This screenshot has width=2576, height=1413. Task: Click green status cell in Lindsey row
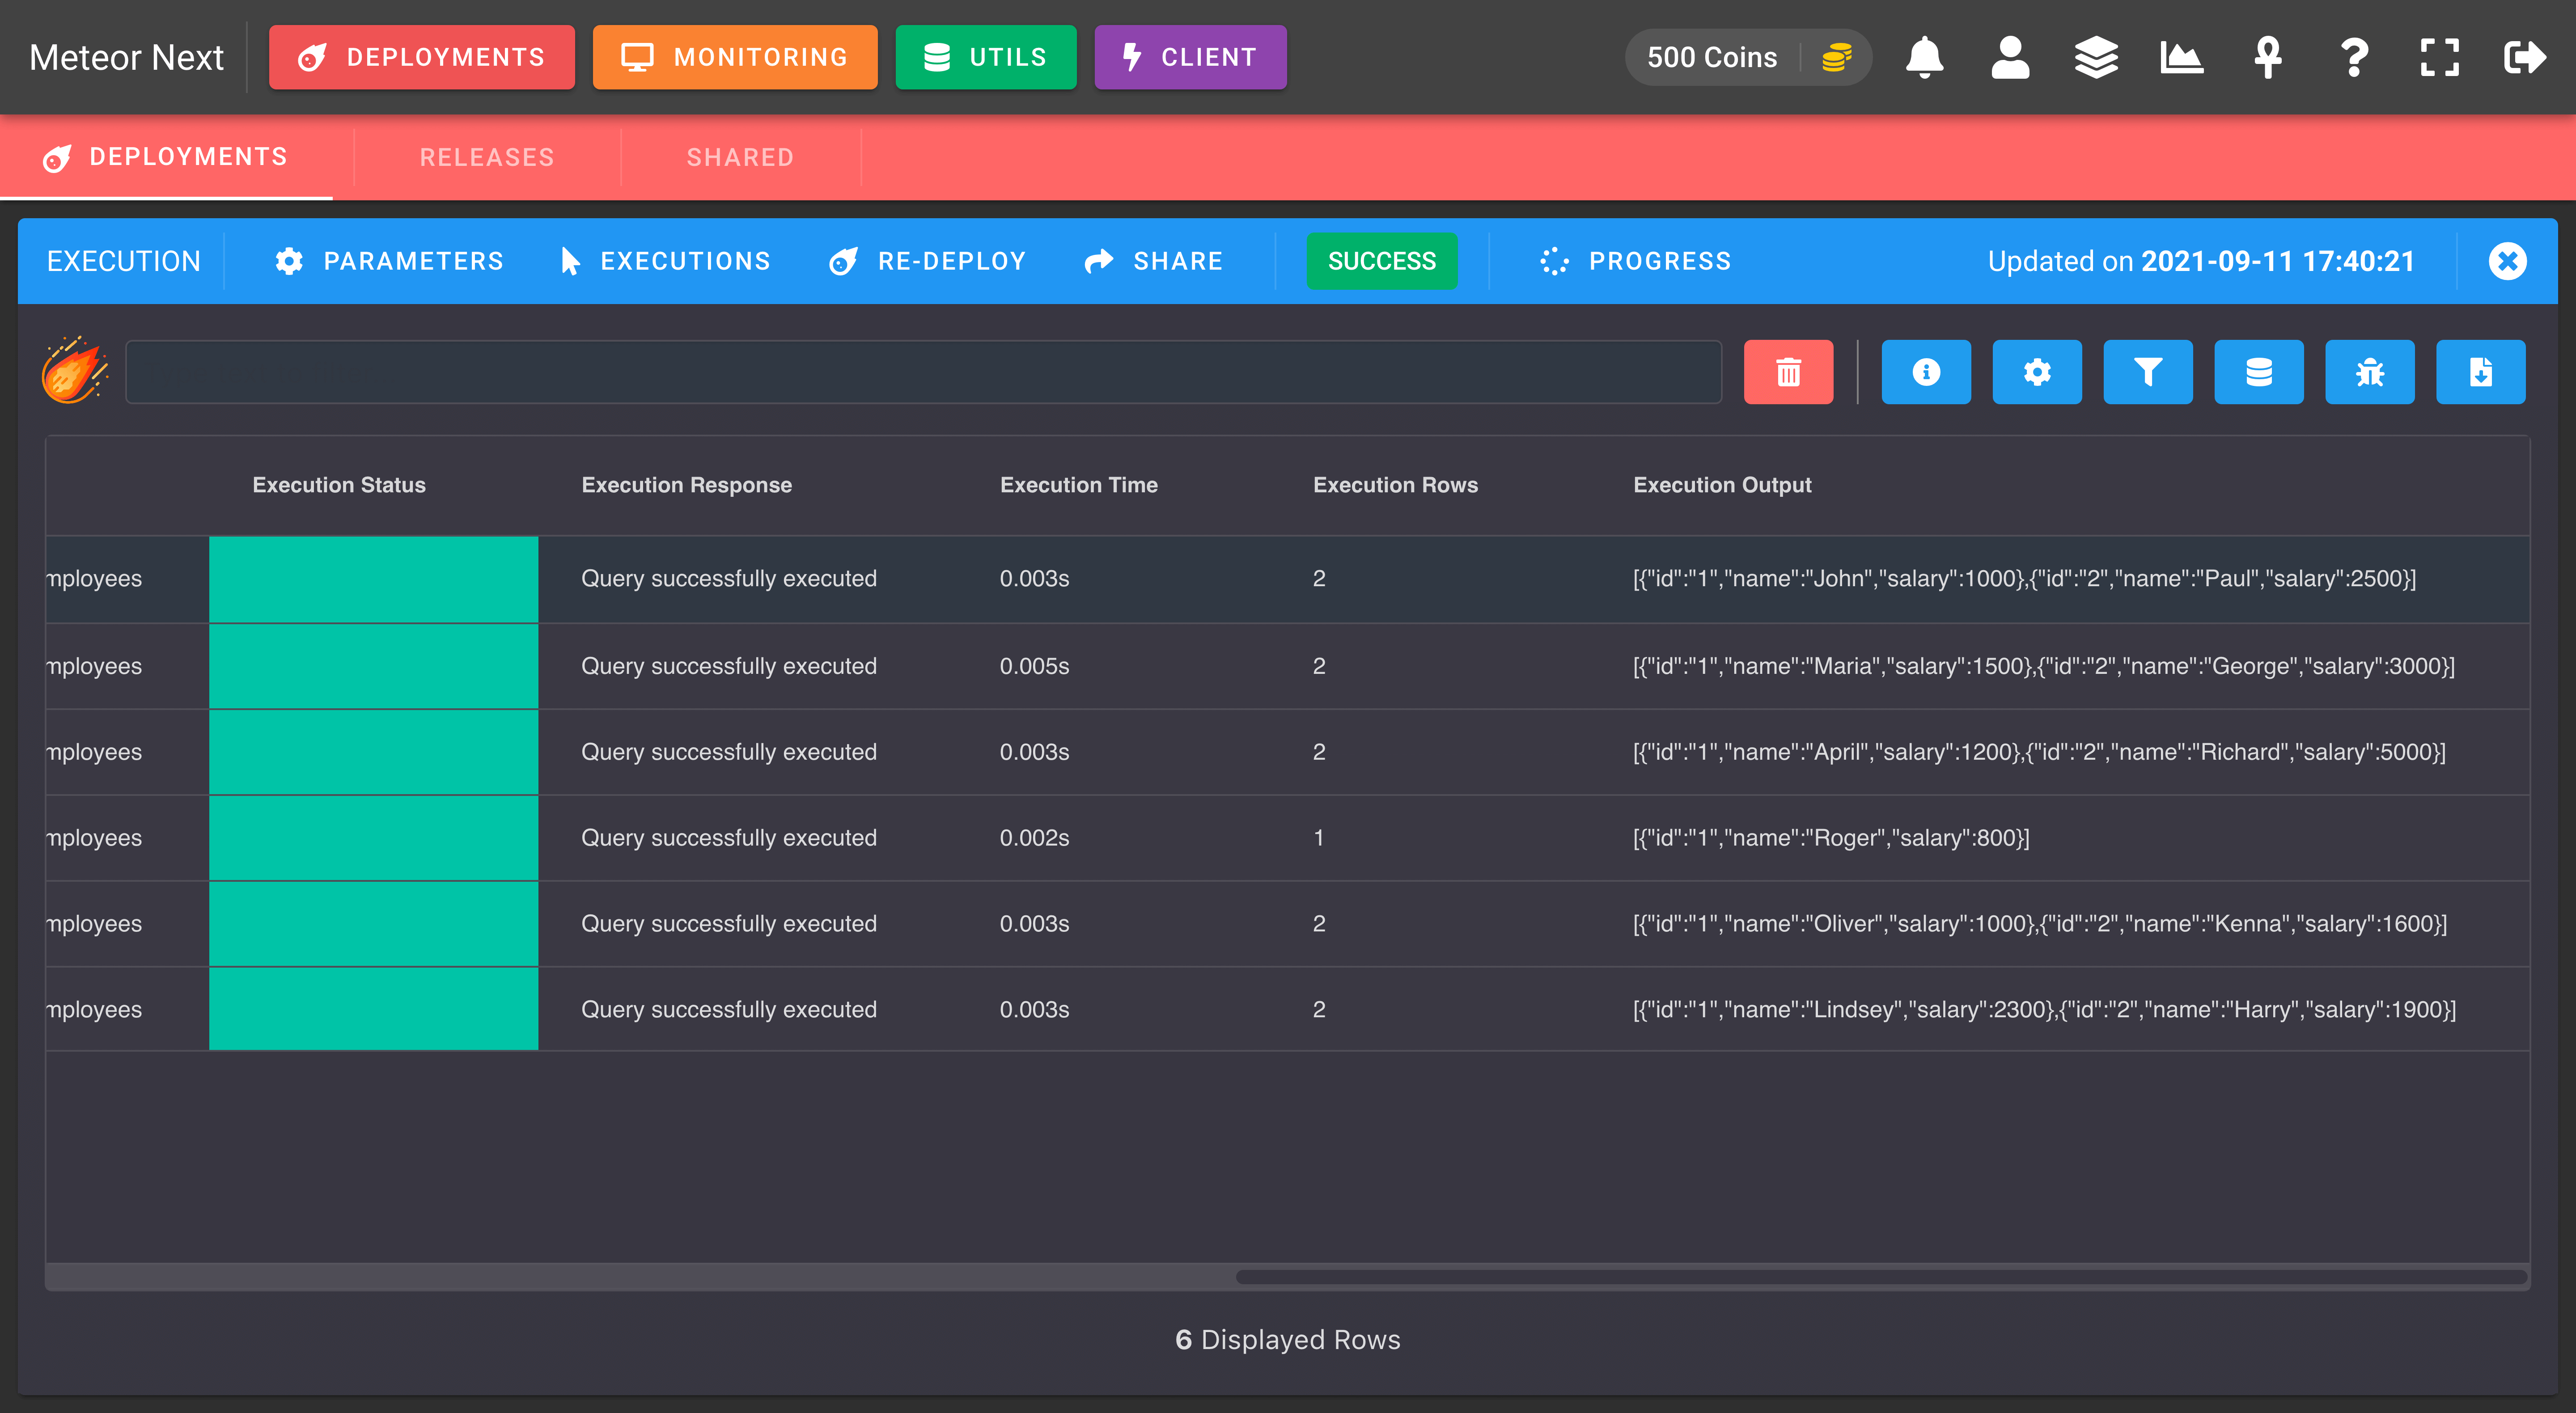pos(373,1009)
